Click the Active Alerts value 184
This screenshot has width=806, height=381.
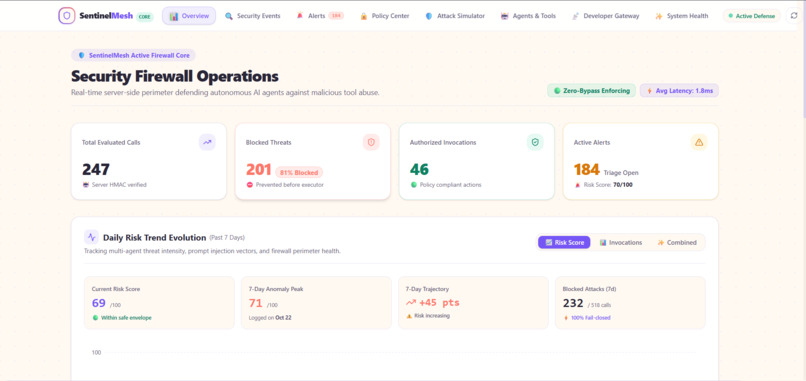click(x=587, y=169)
